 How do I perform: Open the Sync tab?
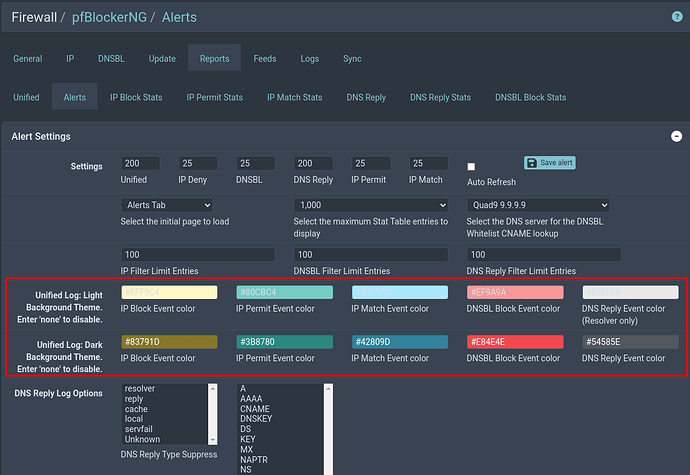click(x=352, y=59)
